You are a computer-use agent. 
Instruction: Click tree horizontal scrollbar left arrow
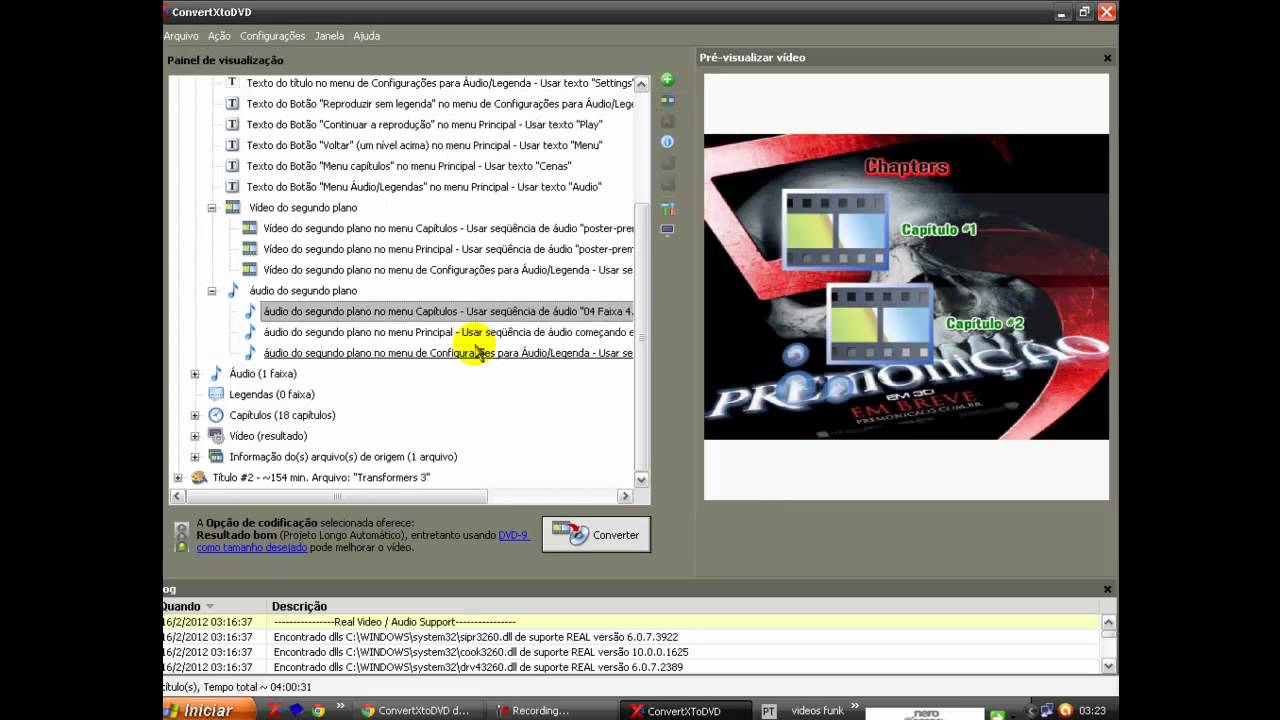(177, 496)
